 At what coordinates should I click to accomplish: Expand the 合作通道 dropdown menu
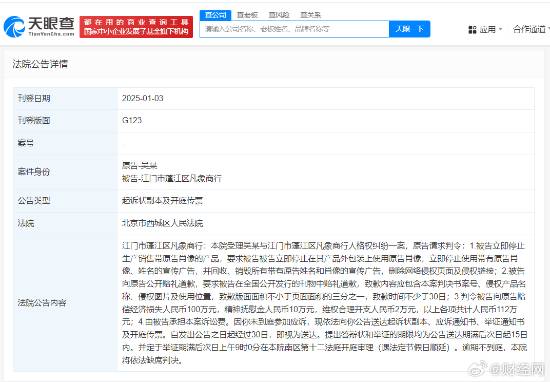point(531,29)
